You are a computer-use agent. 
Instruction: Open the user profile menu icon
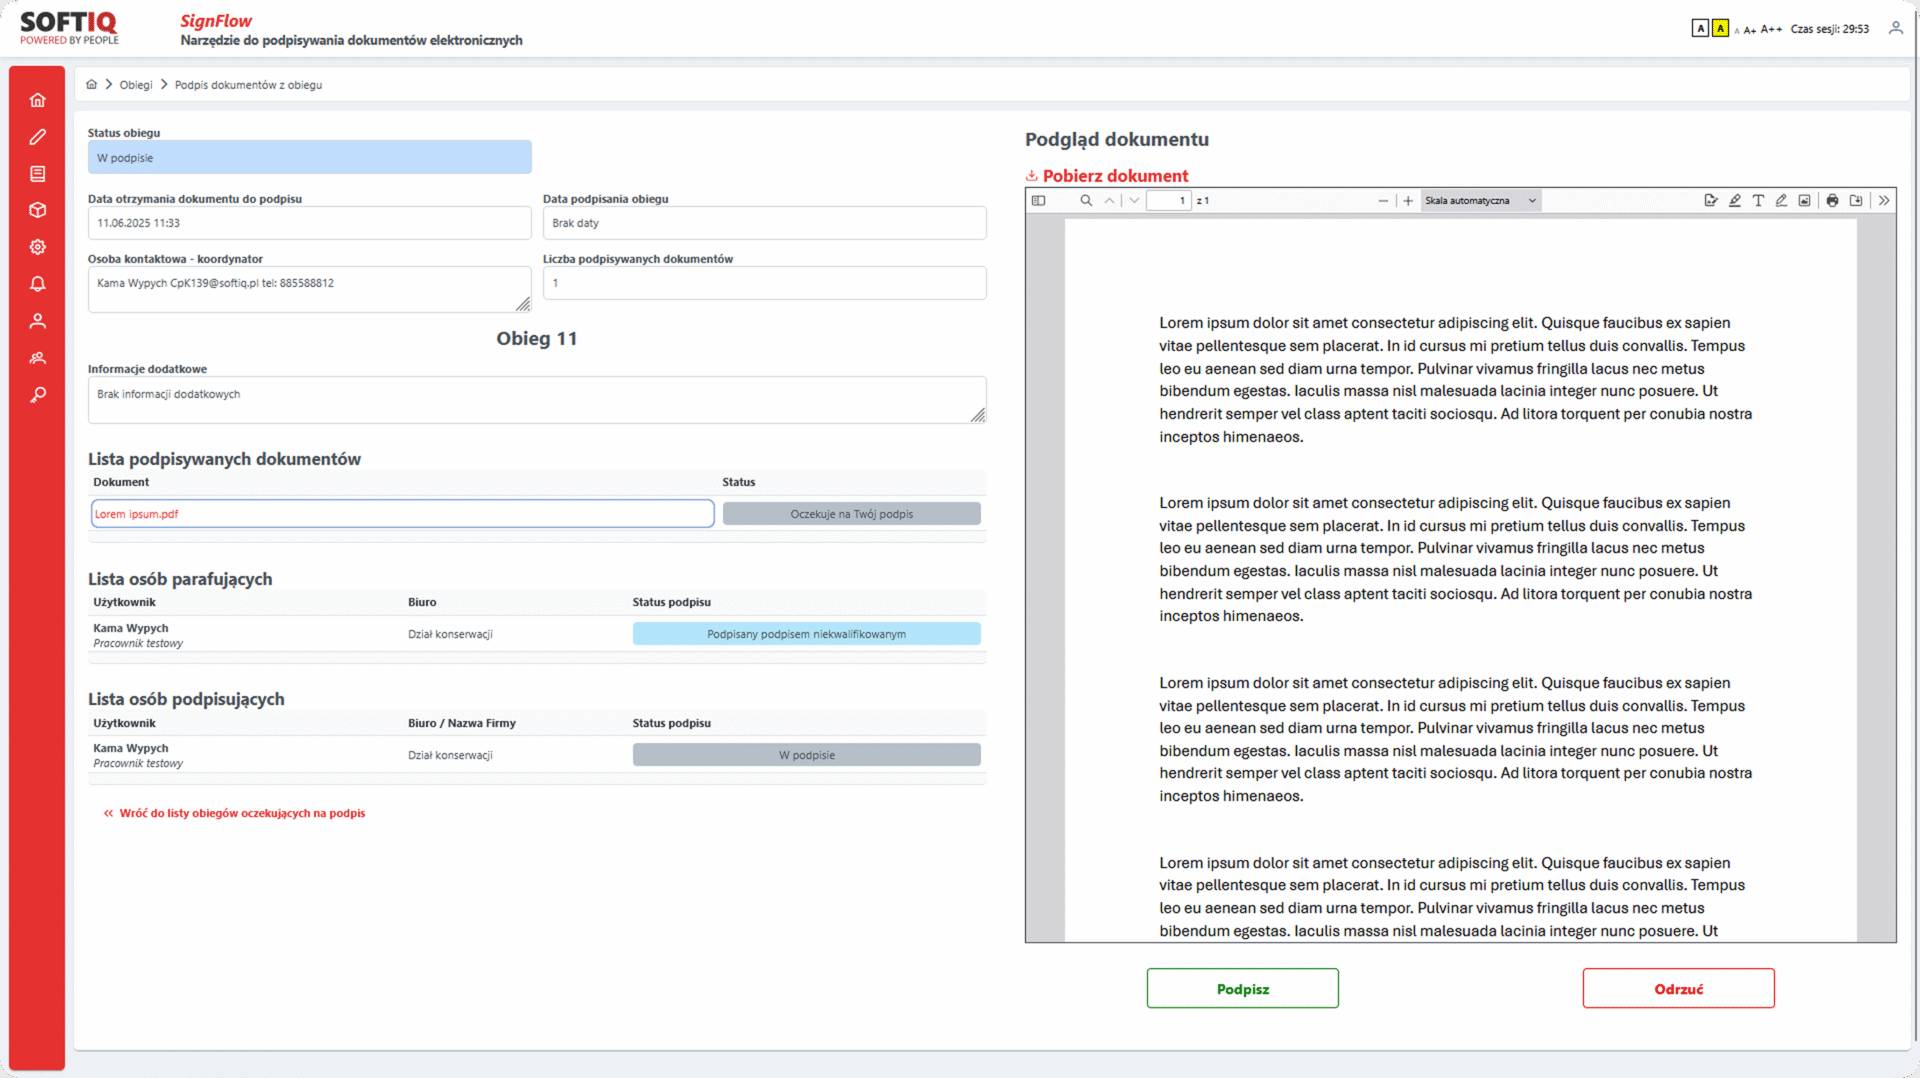(1895, 29)
